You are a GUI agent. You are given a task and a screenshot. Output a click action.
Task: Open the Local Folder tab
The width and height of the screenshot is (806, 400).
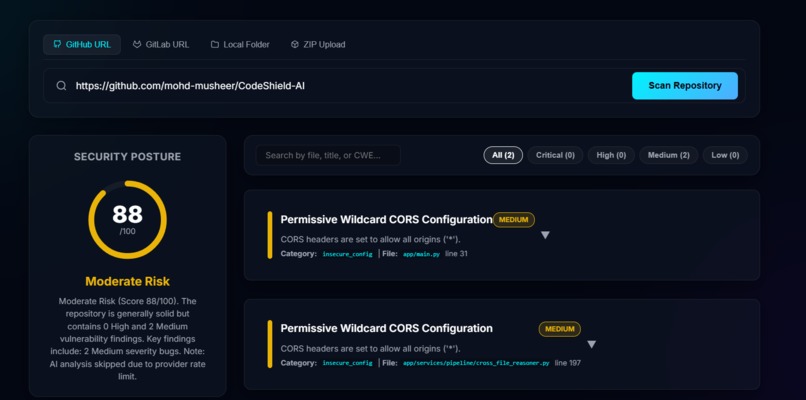tap(240, 45)
